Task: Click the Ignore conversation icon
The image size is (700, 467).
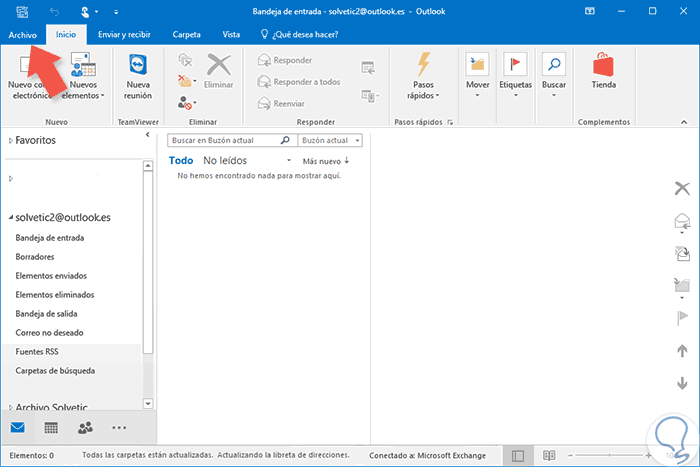Action: (x=185, y=60)
